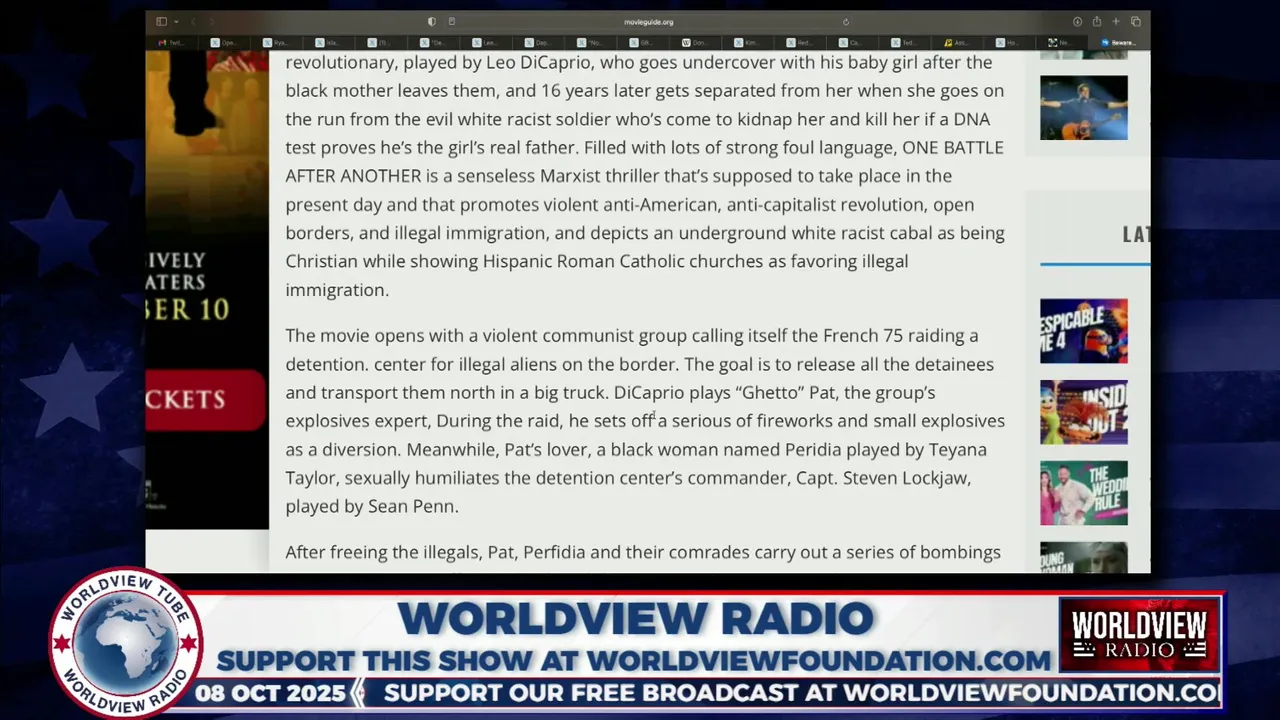Open the Share menu icon
Image resolution: width=1280 pixels, height=720 pixels.
pyautogui.click(x=1097, y=22)
